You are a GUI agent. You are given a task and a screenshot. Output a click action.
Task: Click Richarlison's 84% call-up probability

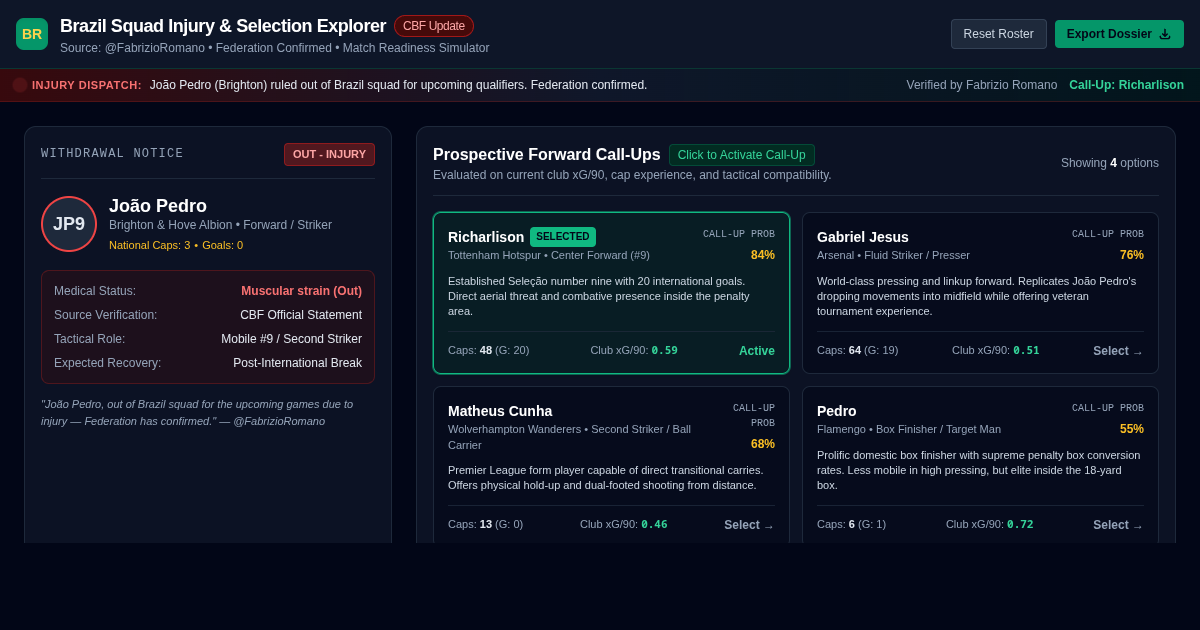pyautogui.click(x=763, y=255)
